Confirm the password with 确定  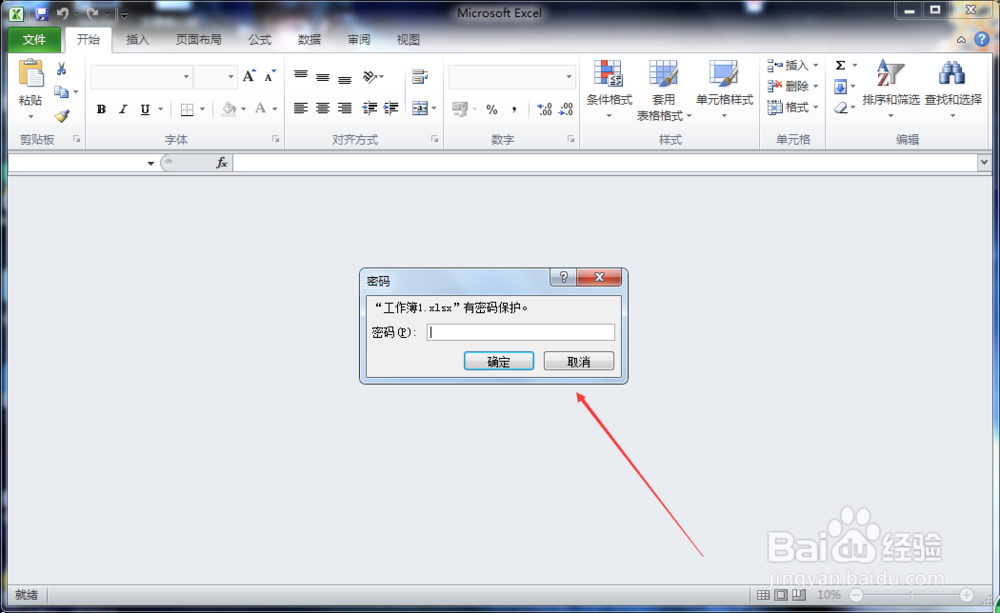pyautogui.click(x=499, y=362)
